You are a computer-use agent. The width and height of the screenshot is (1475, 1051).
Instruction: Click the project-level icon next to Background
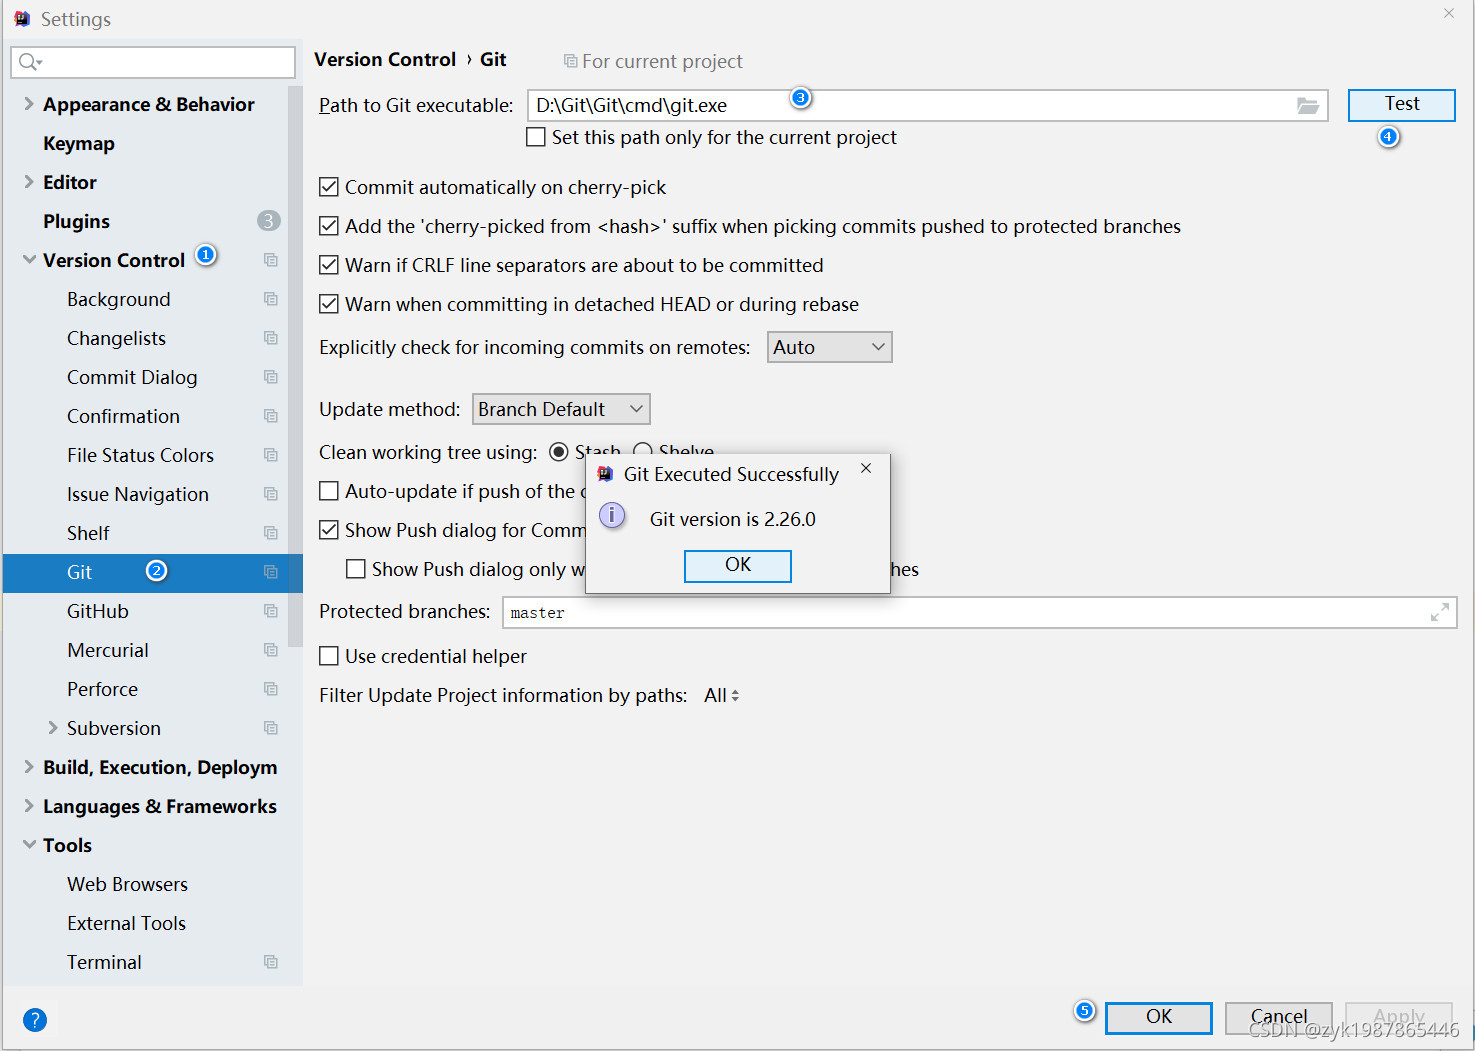(271, 299)
